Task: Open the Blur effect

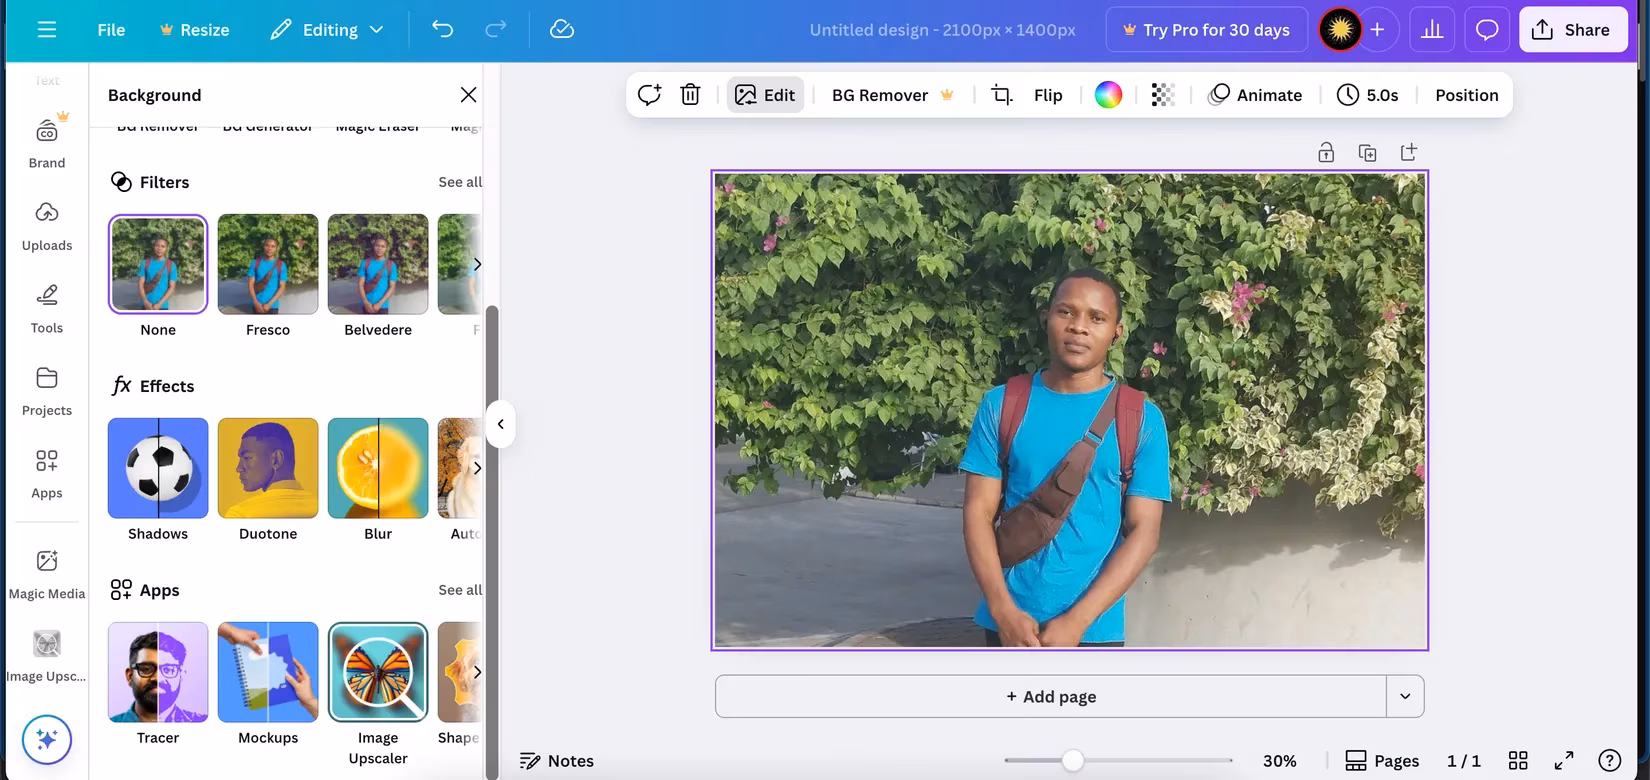Action: click(378, 468)
